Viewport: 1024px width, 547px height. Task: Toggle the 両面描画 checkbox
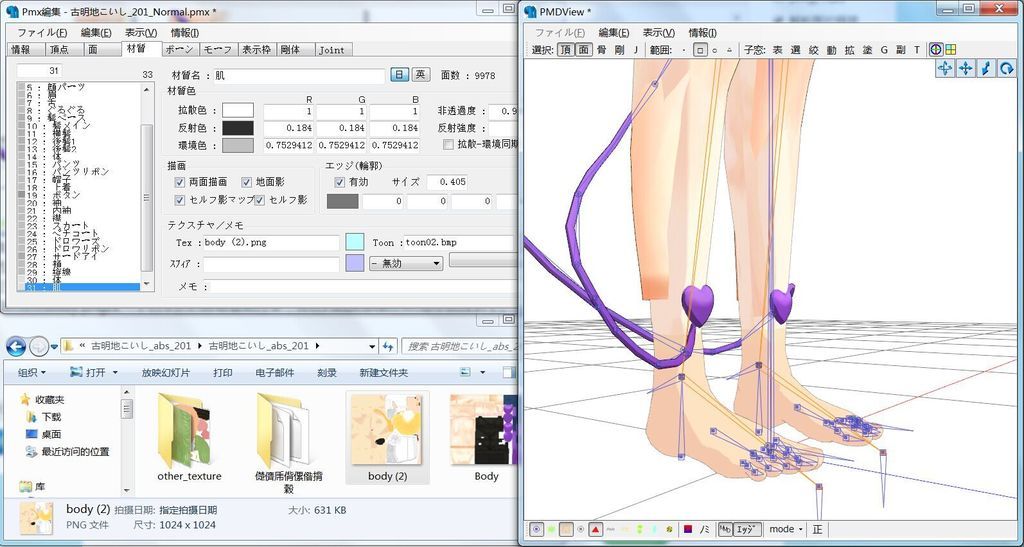(180, 182)
